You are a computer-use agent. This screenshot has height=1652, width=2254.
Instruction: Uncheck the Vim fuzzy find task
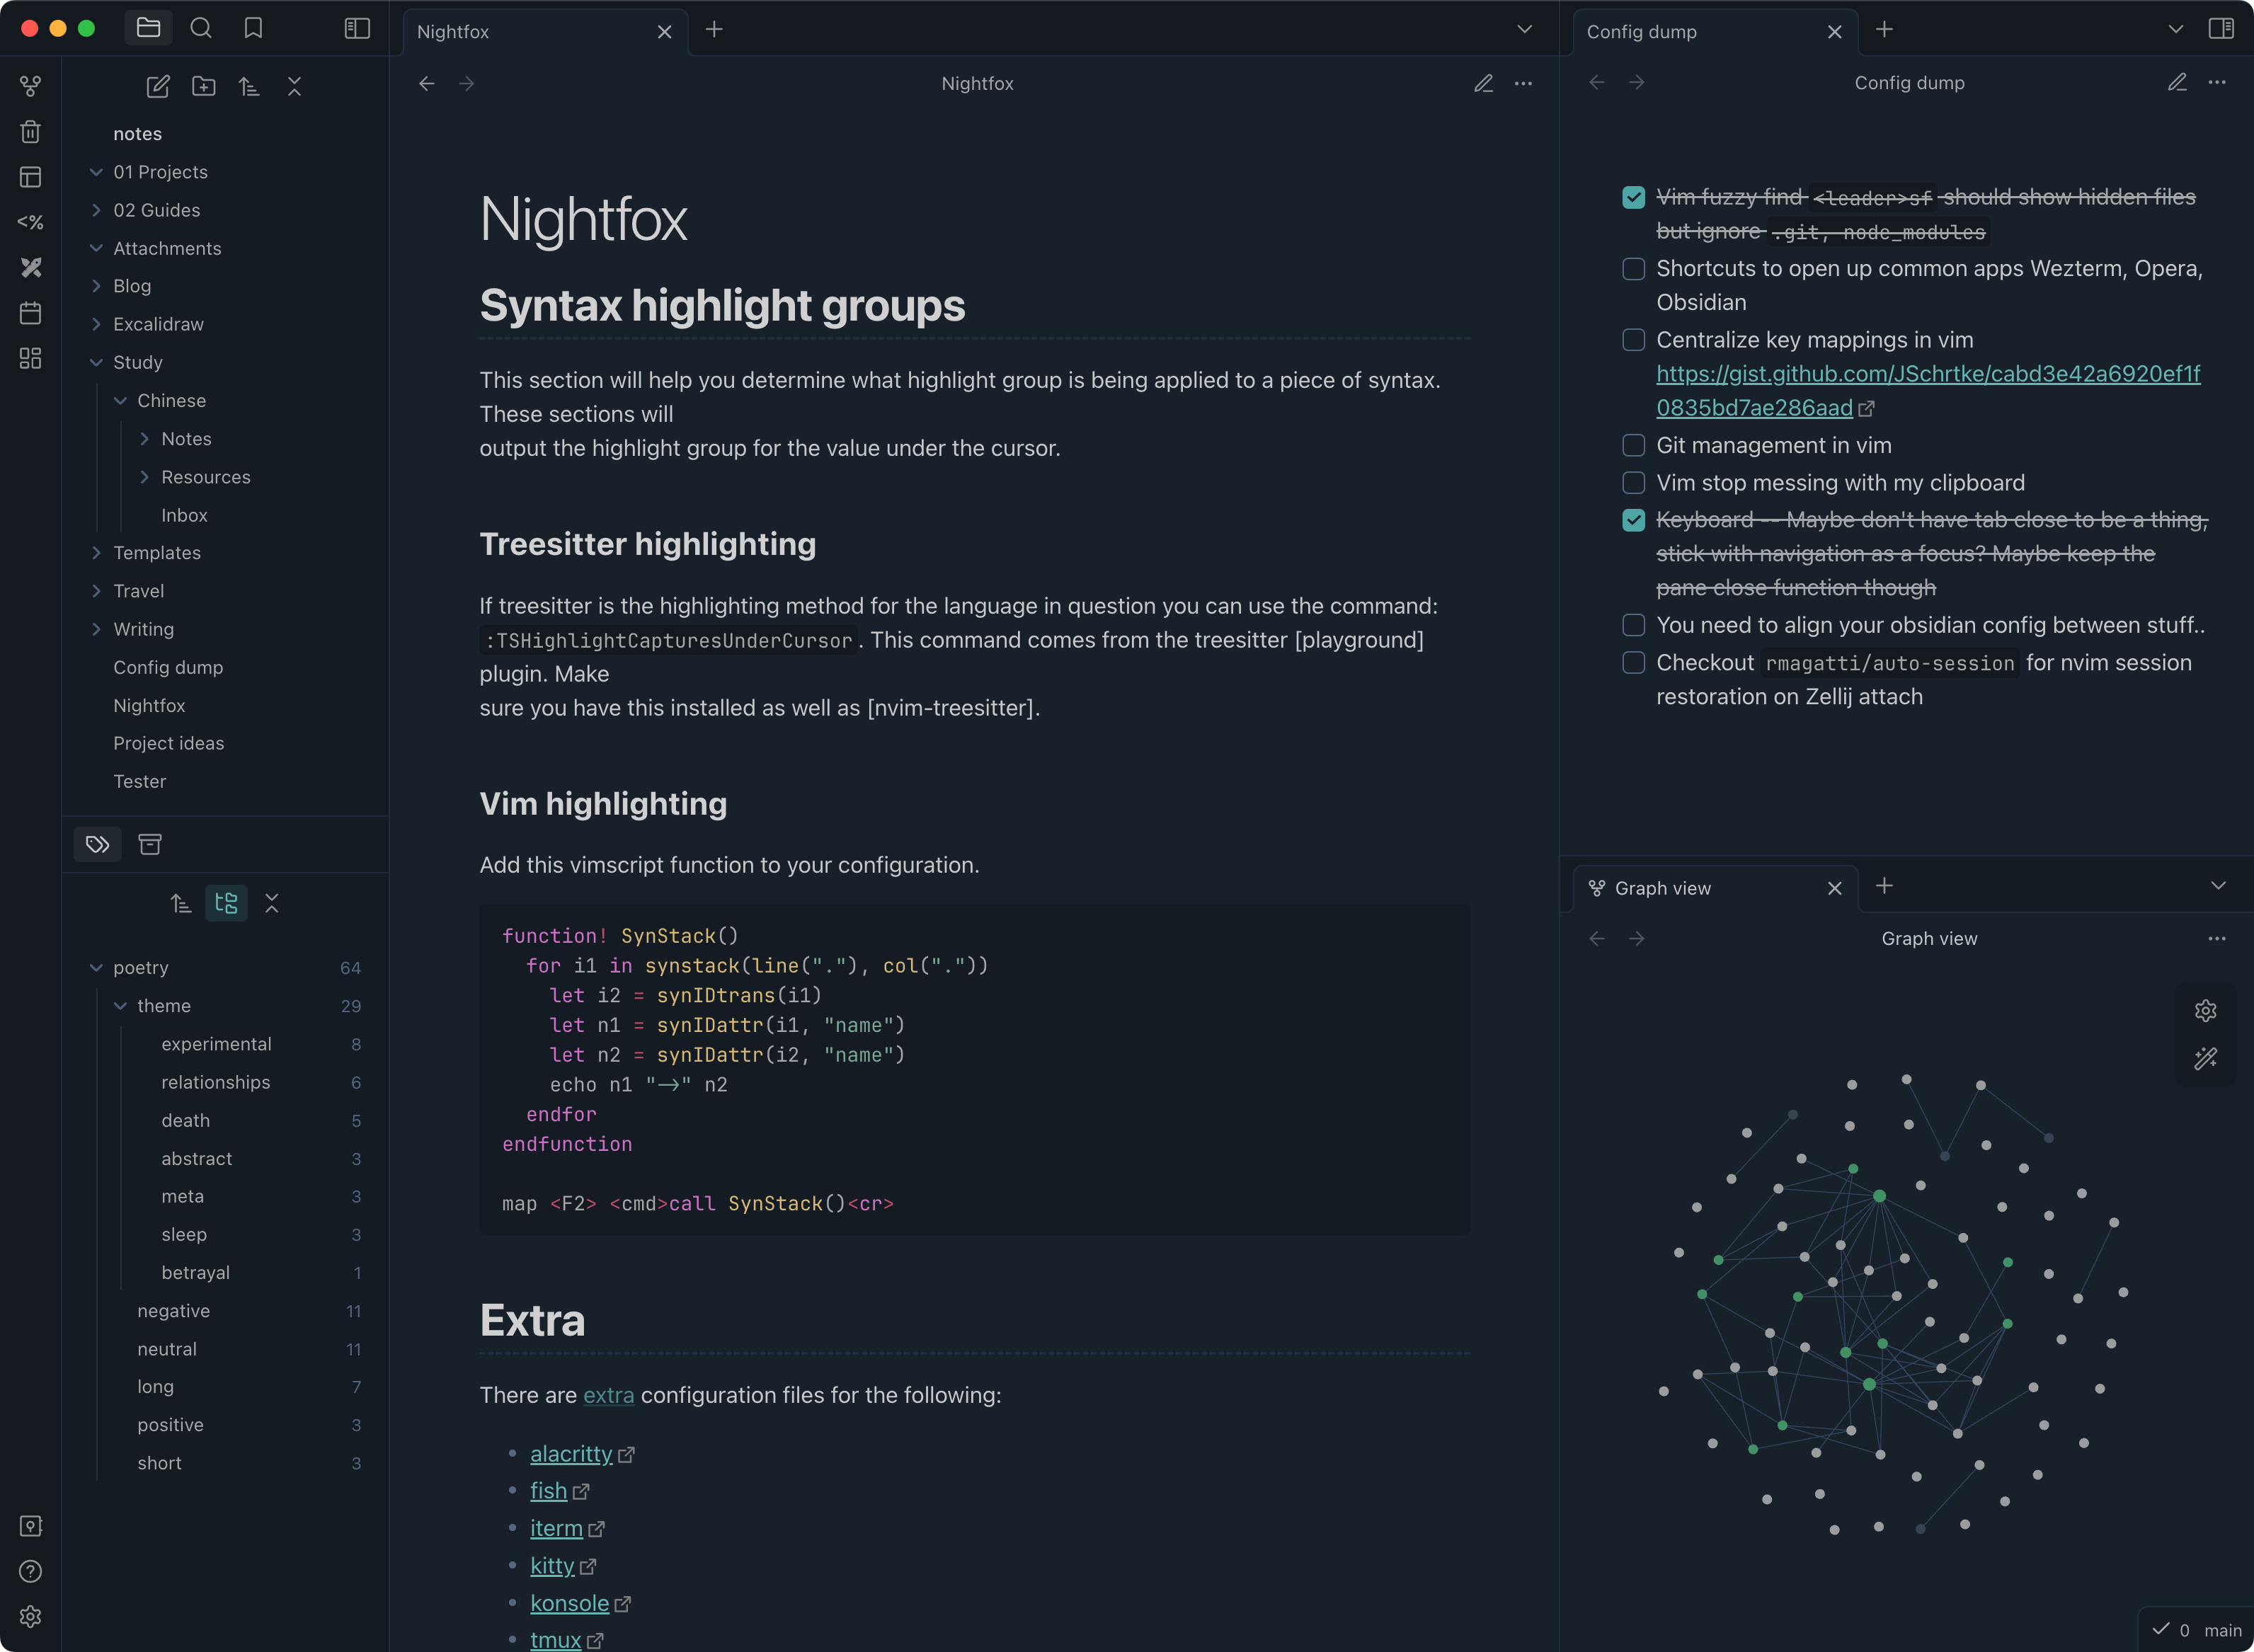[1633, 197]
